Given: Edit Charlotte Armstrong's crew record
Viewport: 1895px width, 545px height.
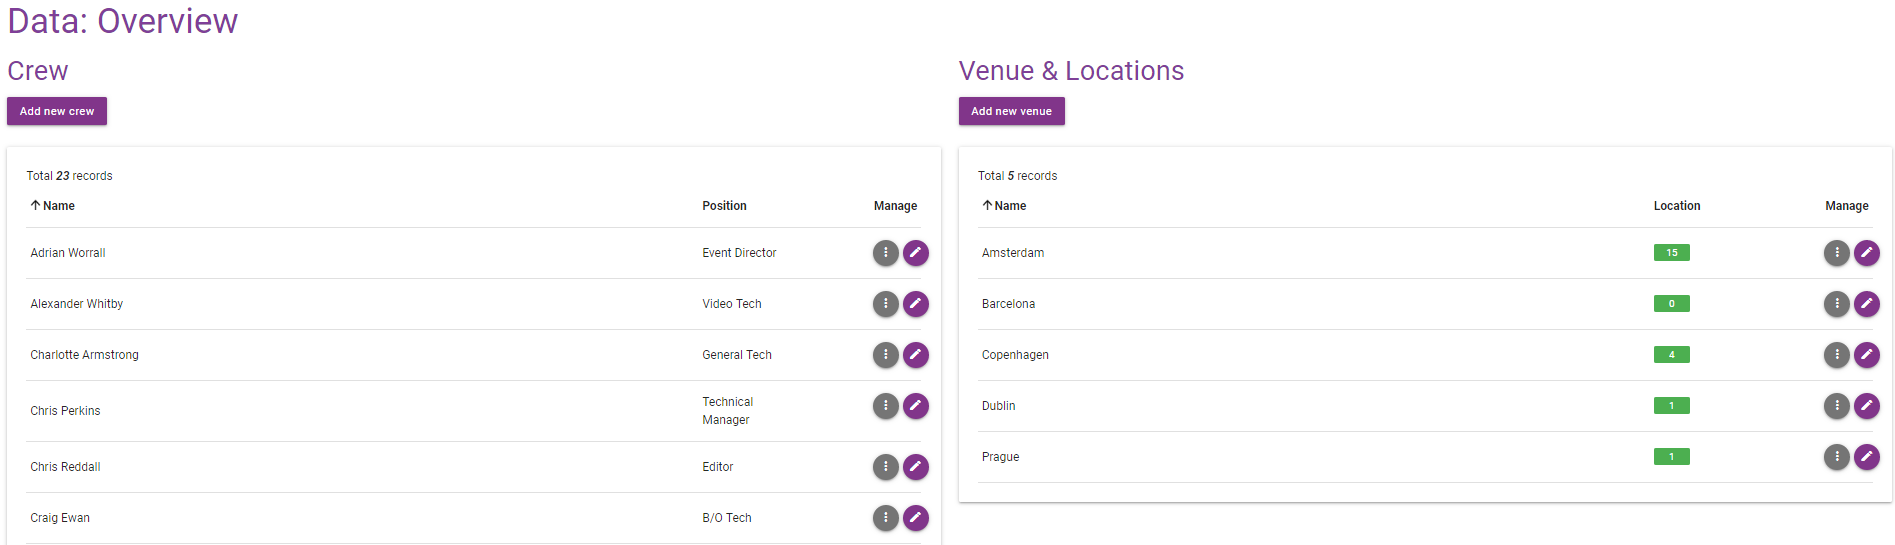Looking at the screenshot, I should click(915, 355).
